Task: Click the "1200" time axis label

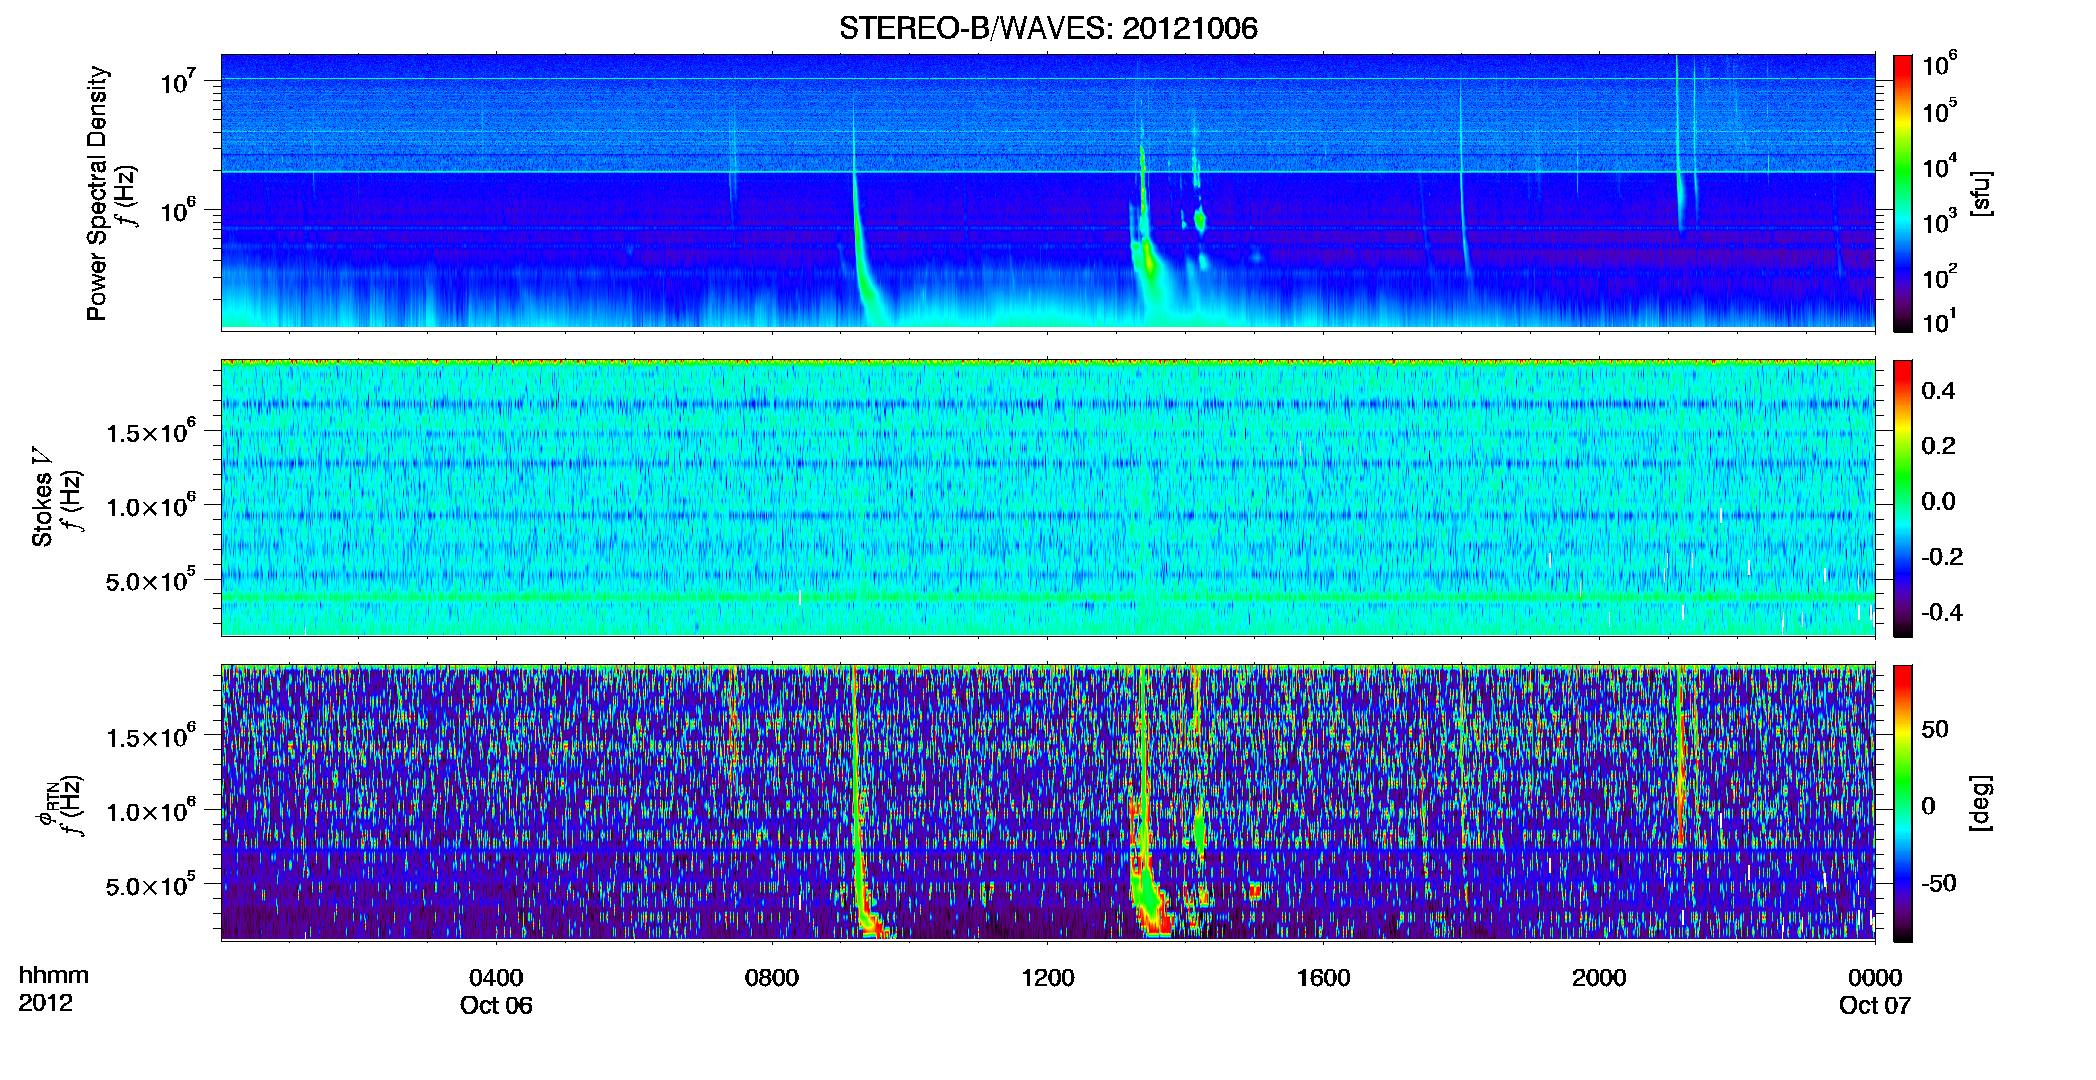Action: 1048,978
